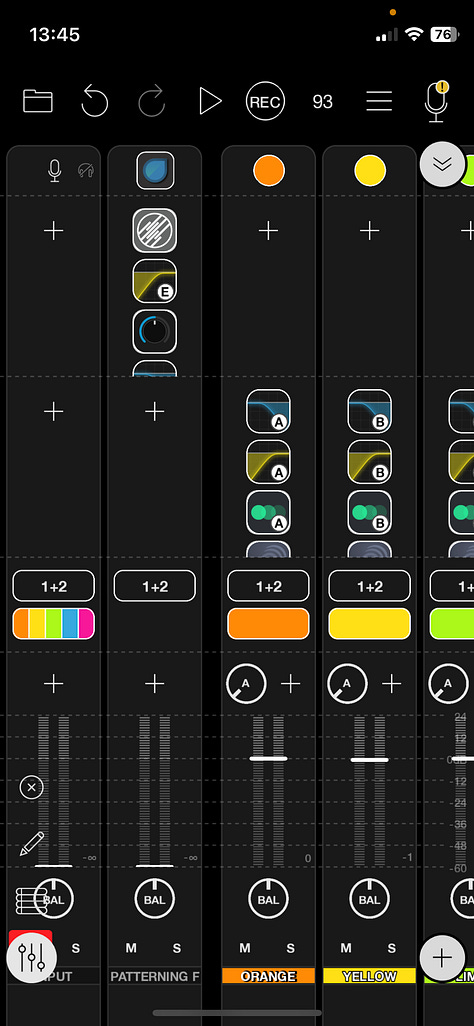Add effect in Yellow channel top slot
The image size is (474, 1026).
(x=370, y=230)
